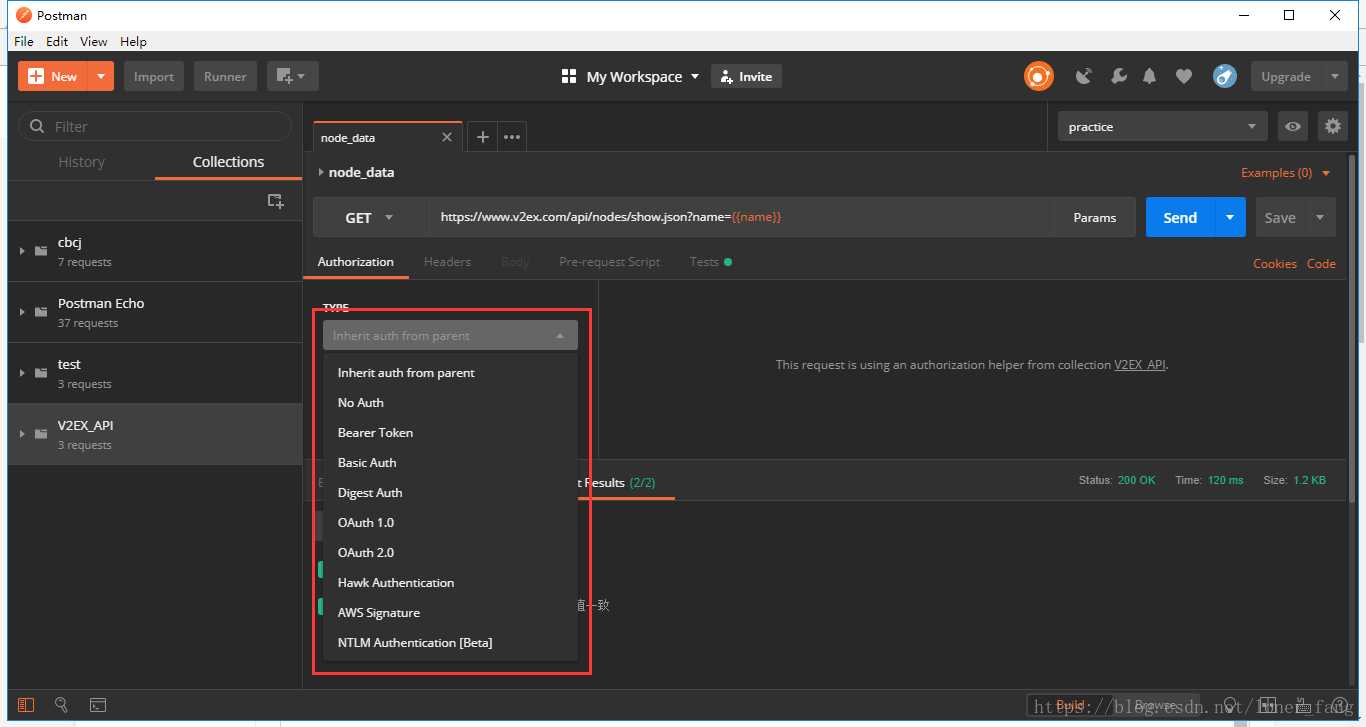The width and height of the screenshot is (1366, 727).
Task: Click the open new window icon
Action: tap(292, 77)
